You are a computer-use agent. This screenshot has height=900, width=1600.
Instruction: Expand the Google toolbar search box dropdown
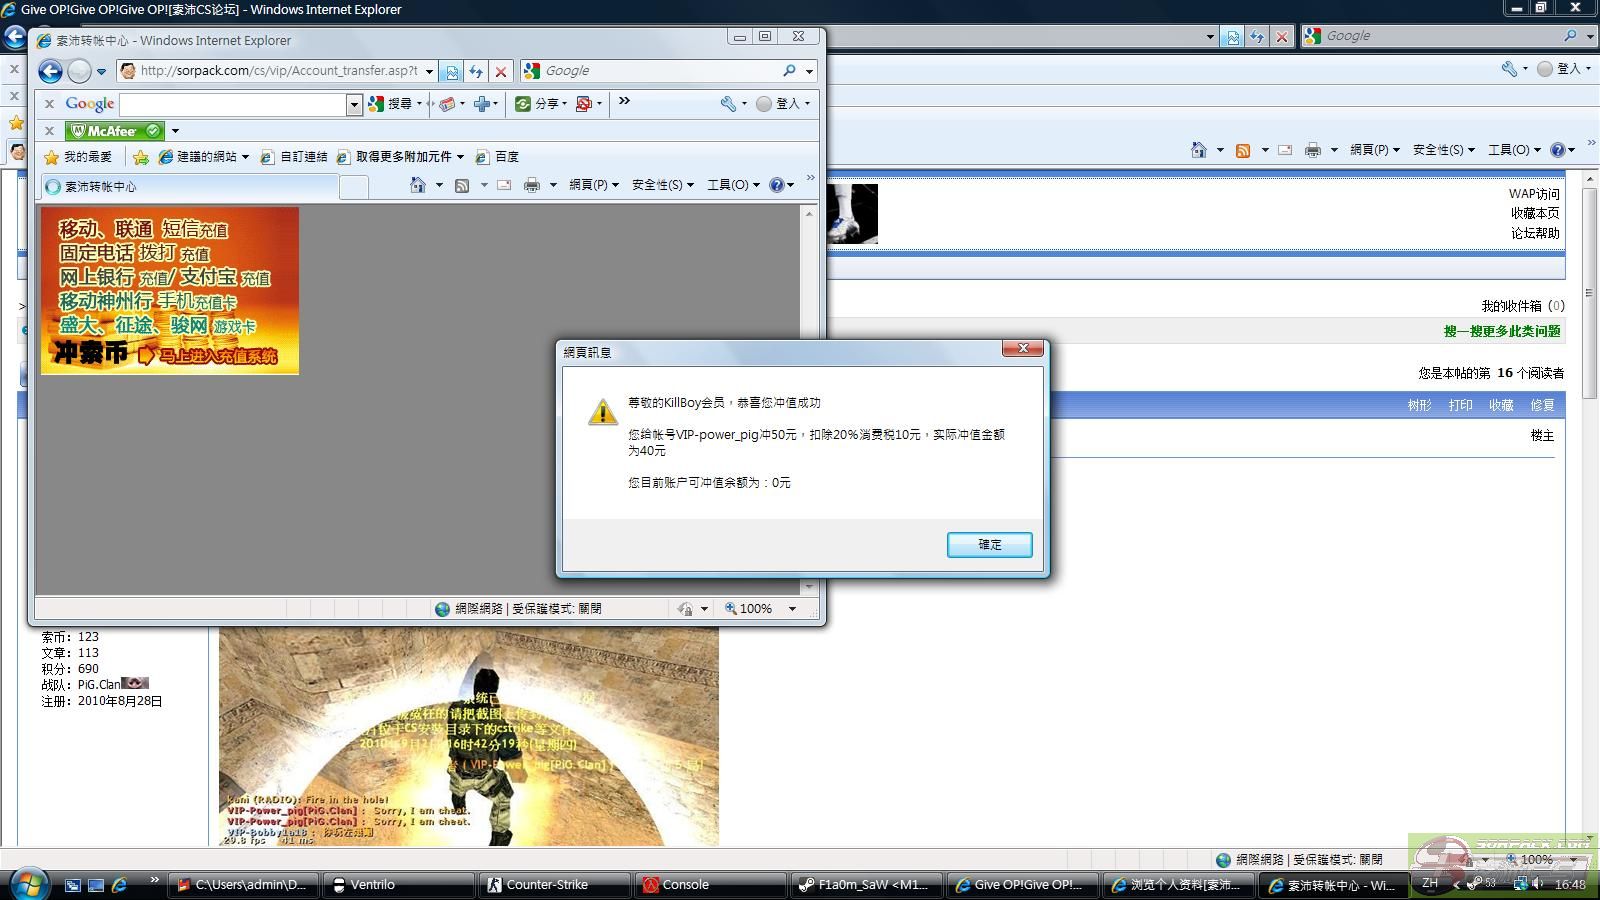[x=353, y=104]
